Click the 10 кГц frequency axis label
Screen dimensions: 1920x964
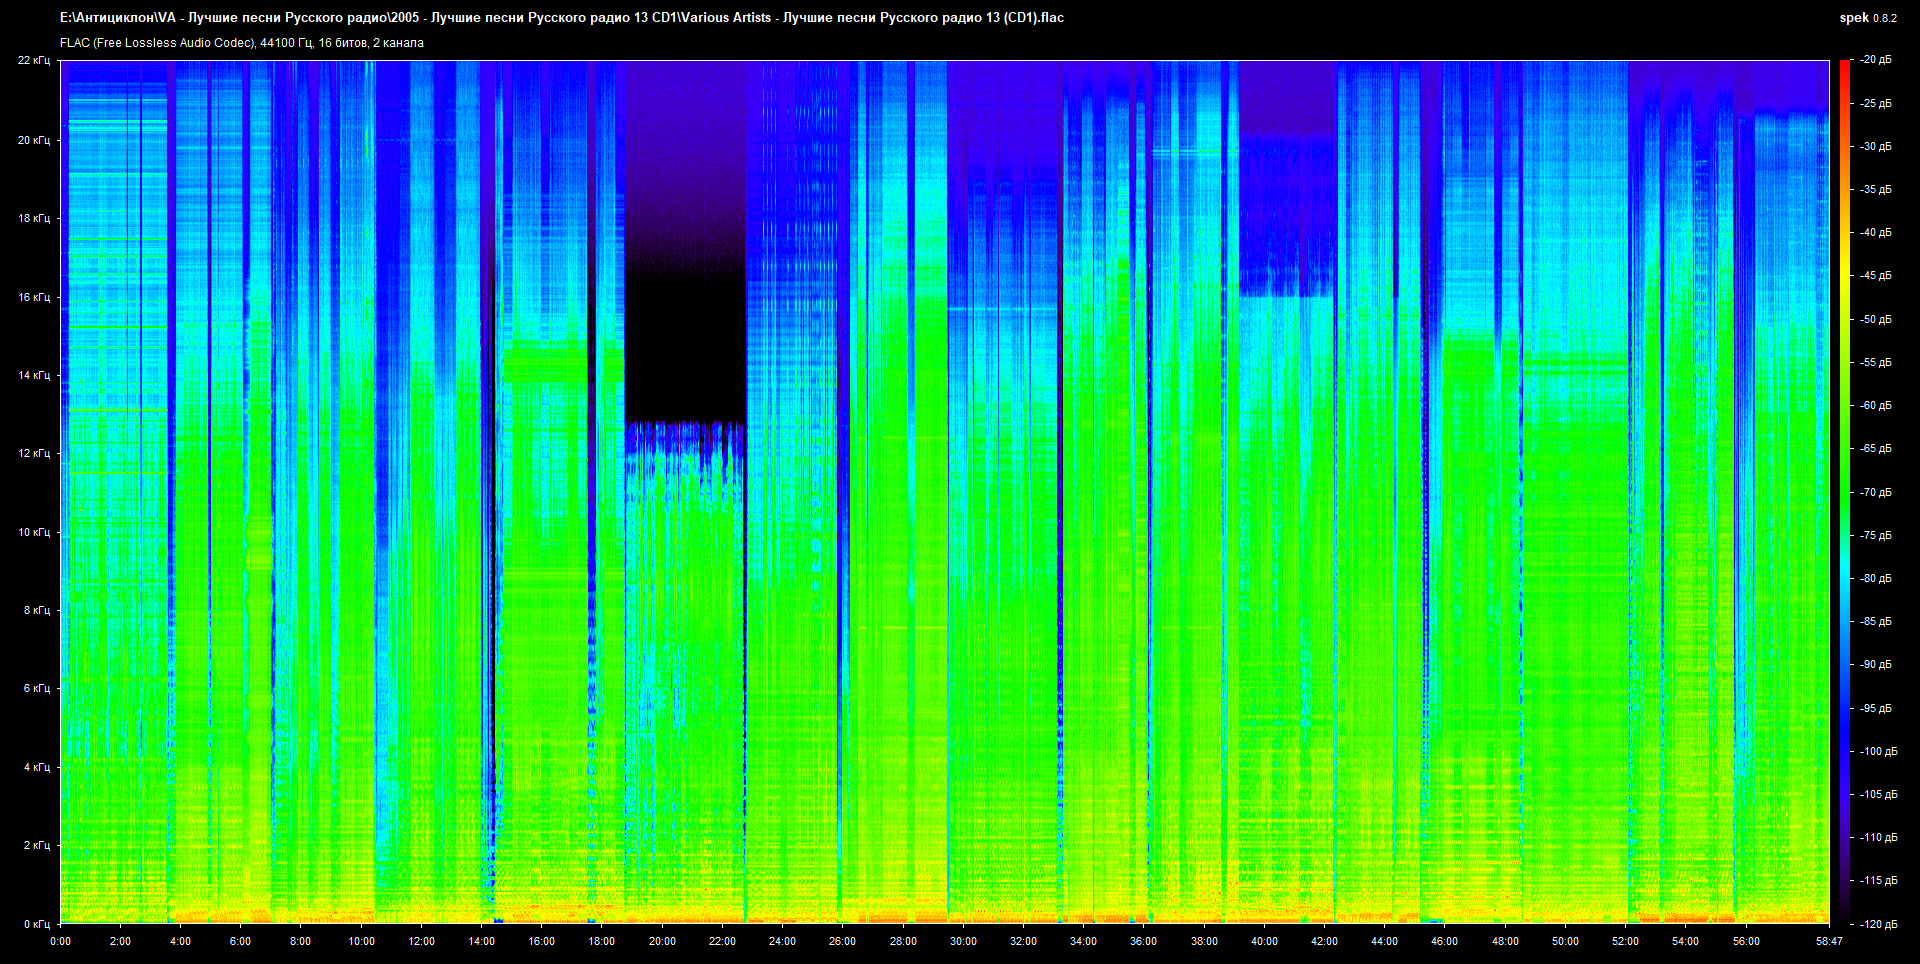(34, 532)
